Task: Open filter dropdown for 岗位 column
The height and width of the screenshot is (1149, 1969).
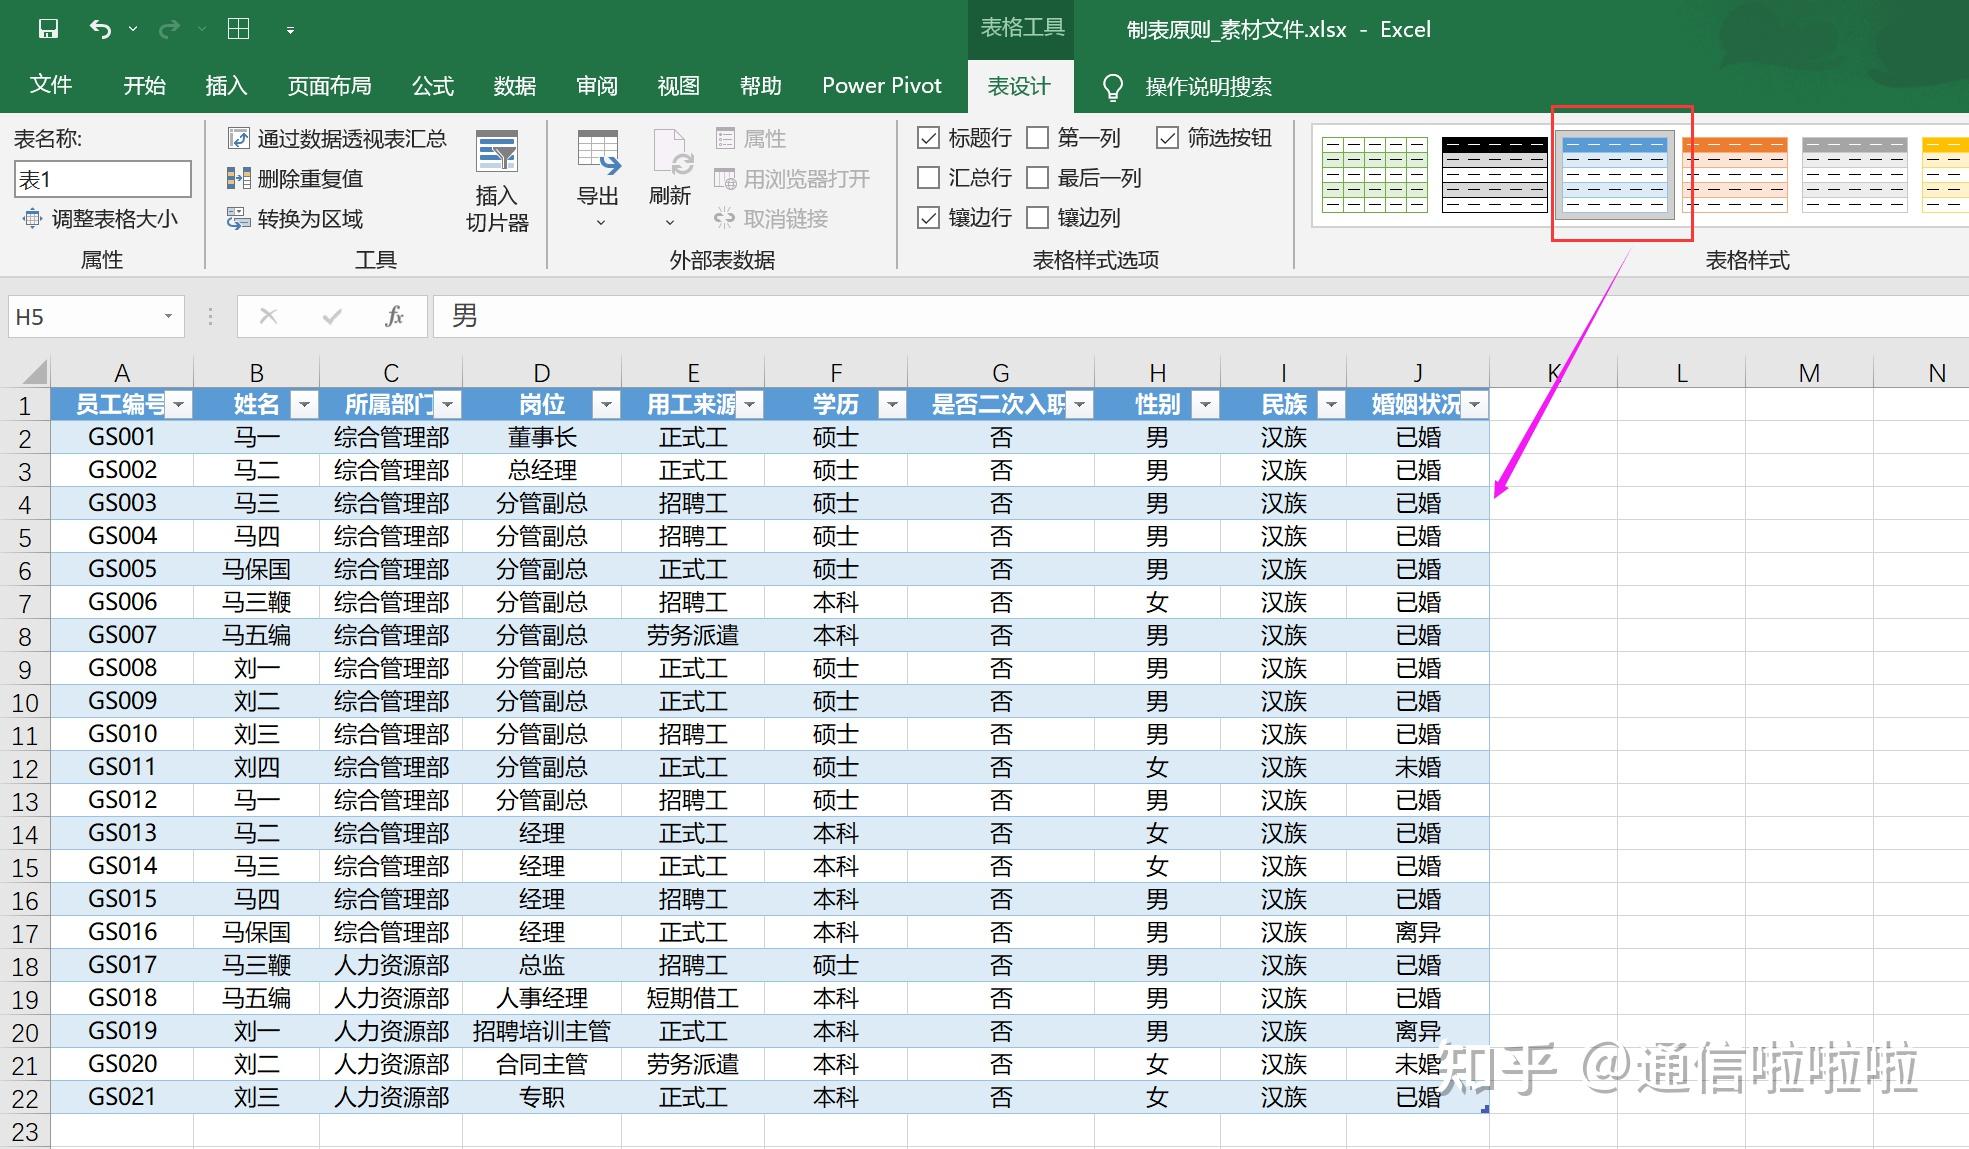Action: click(x=606, y=405)
